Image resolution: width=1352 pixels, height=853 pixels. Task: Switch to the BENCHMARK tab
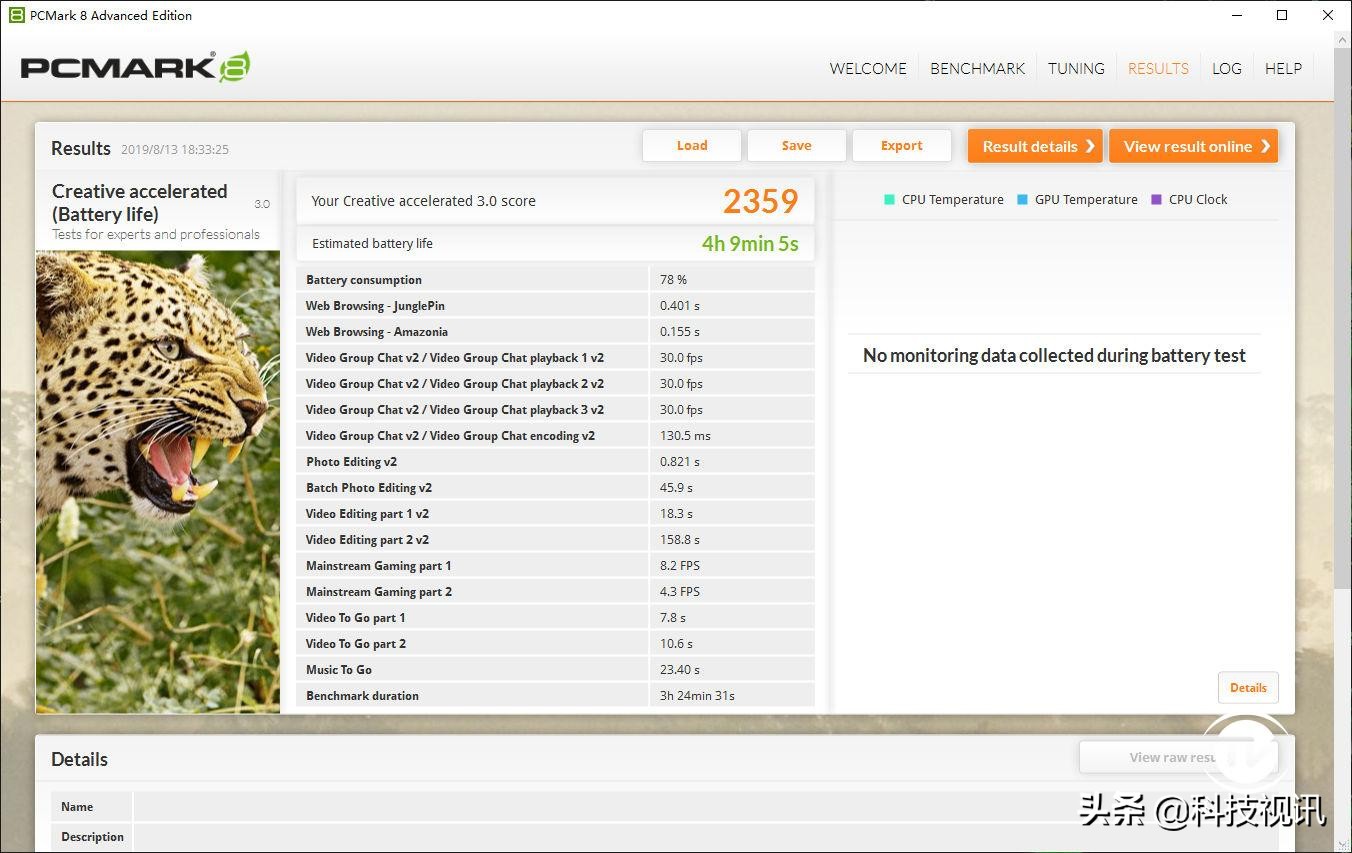coord(977,68)
